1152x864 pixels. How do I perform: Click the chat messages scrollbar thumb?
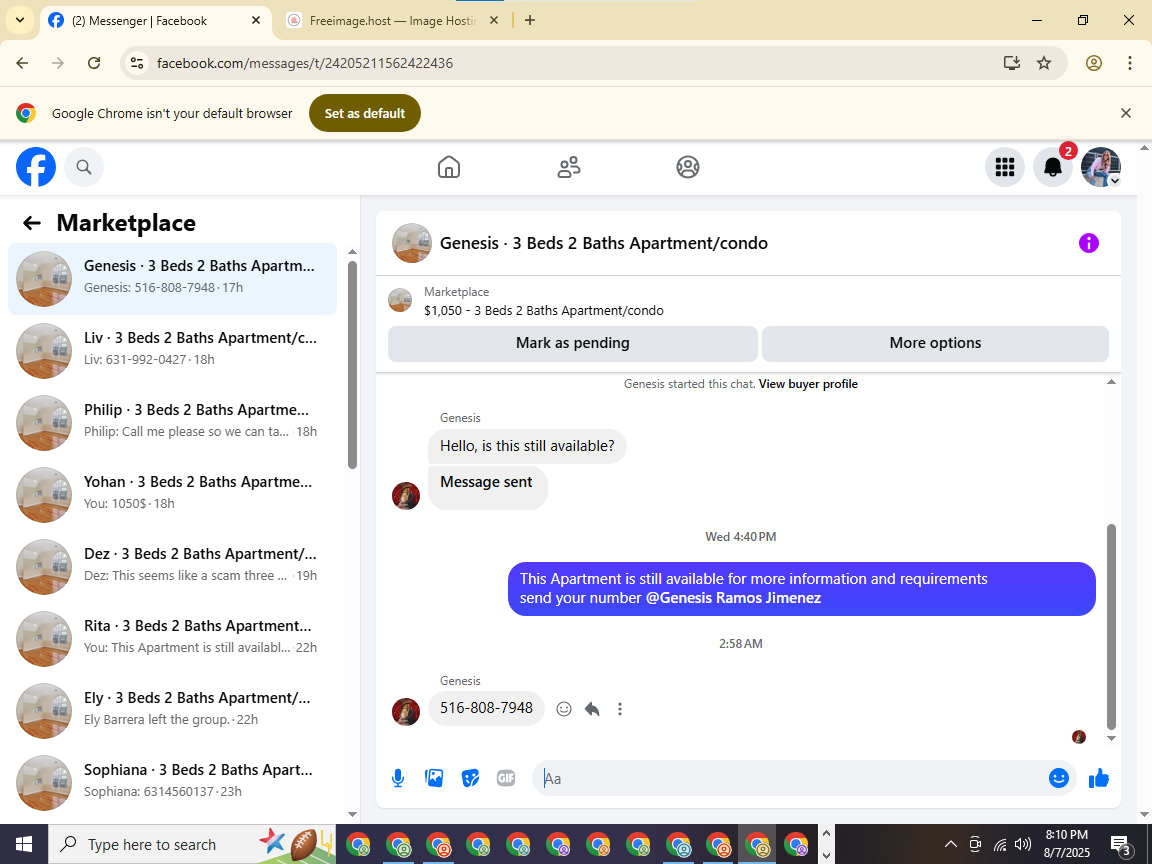pyautogui.click(x=1111, y=627)
